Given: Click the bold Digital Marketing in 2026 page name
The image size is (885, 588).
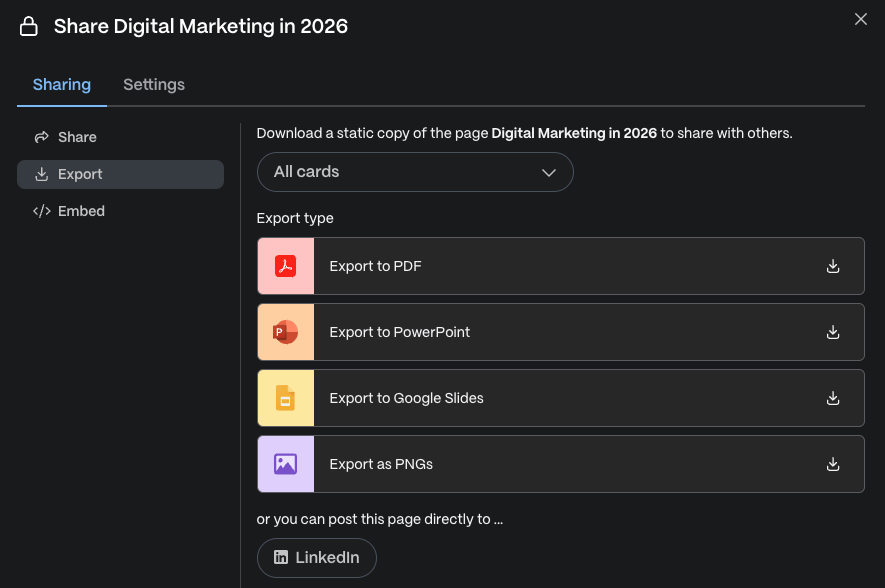Looking at the screenshot, I should [x=574, y=133].
